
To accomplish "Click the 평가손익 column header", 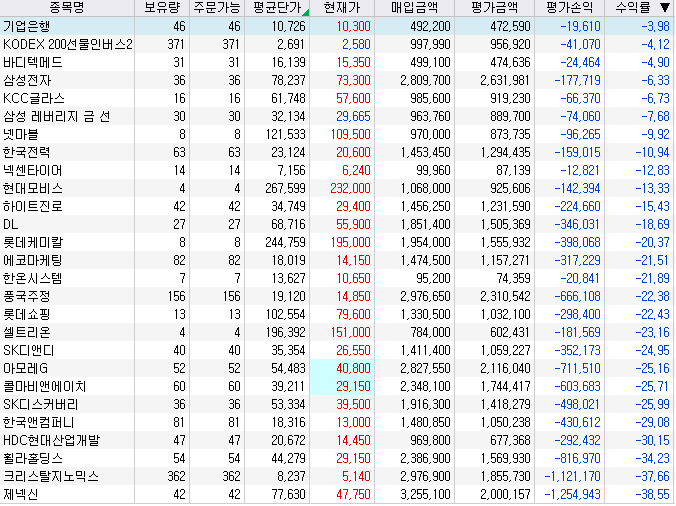I will (x=569, y=7).
